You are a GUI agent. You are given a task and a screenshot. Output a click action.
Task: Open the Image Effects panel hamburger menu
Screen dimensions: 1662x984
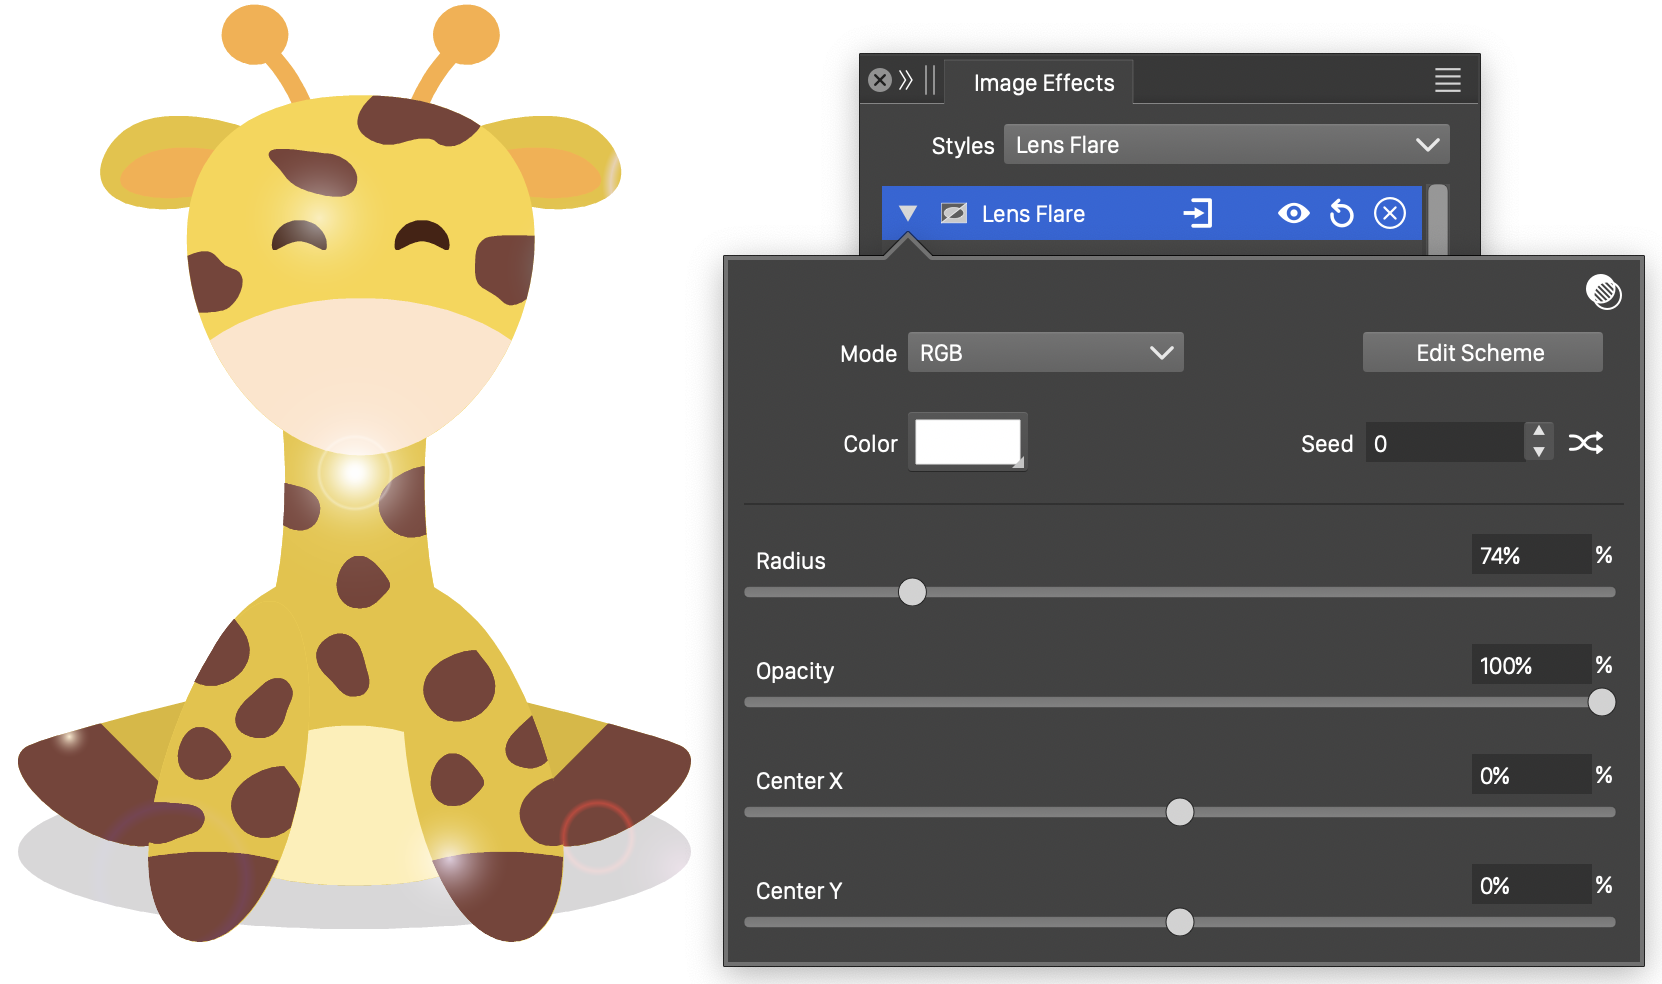pos(1447,80)
